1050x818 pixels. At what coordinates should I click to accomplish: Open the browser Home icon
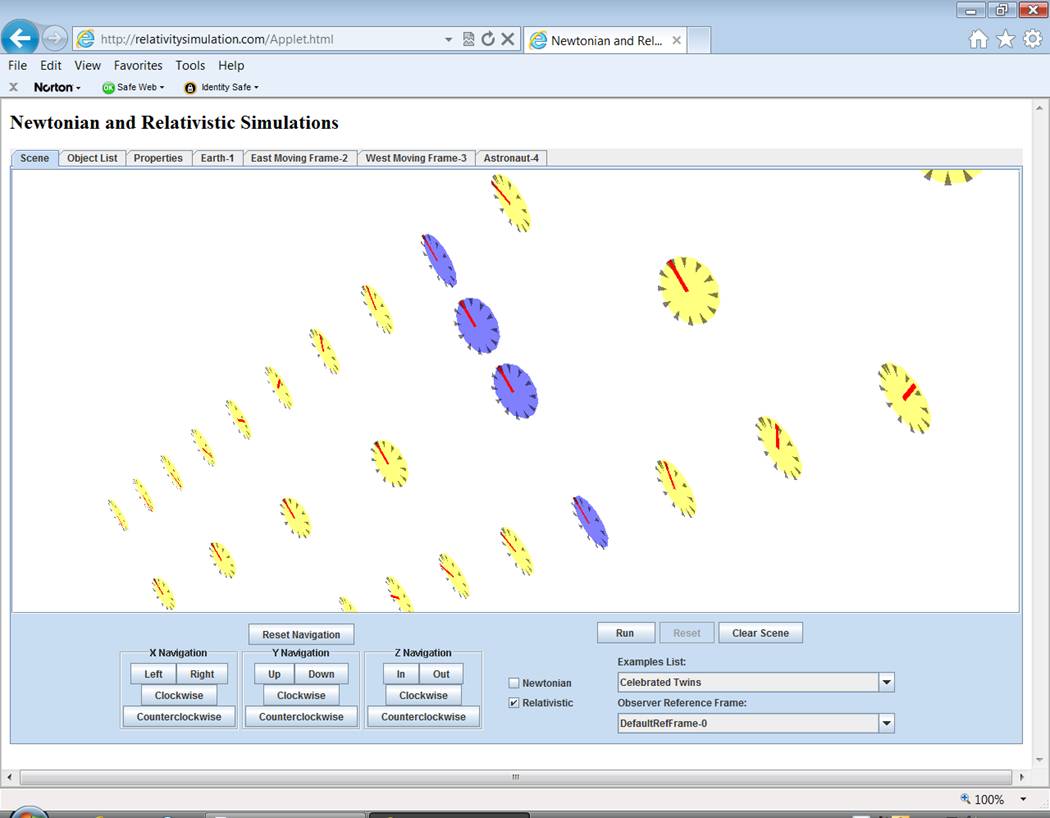click(x=978, y=39)
